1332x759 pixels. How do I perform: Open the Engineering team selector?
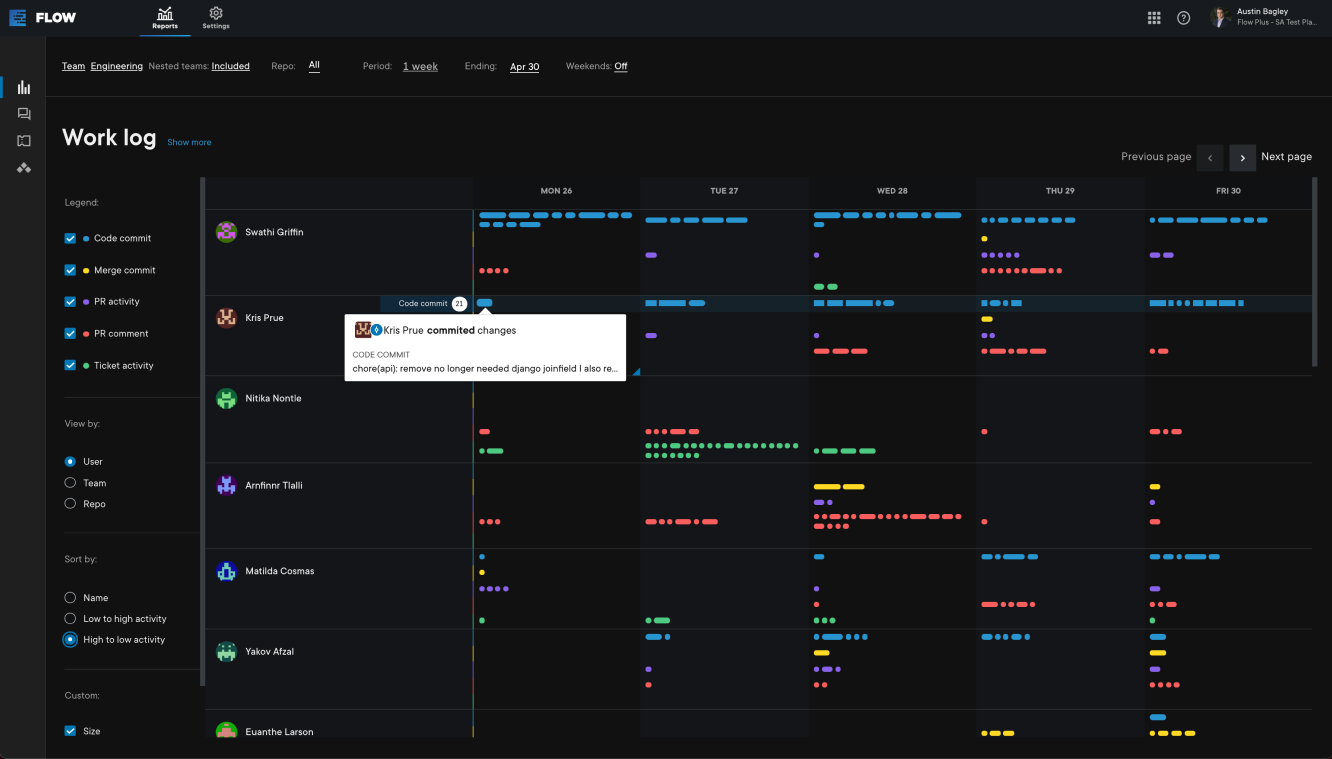[117, 66]
